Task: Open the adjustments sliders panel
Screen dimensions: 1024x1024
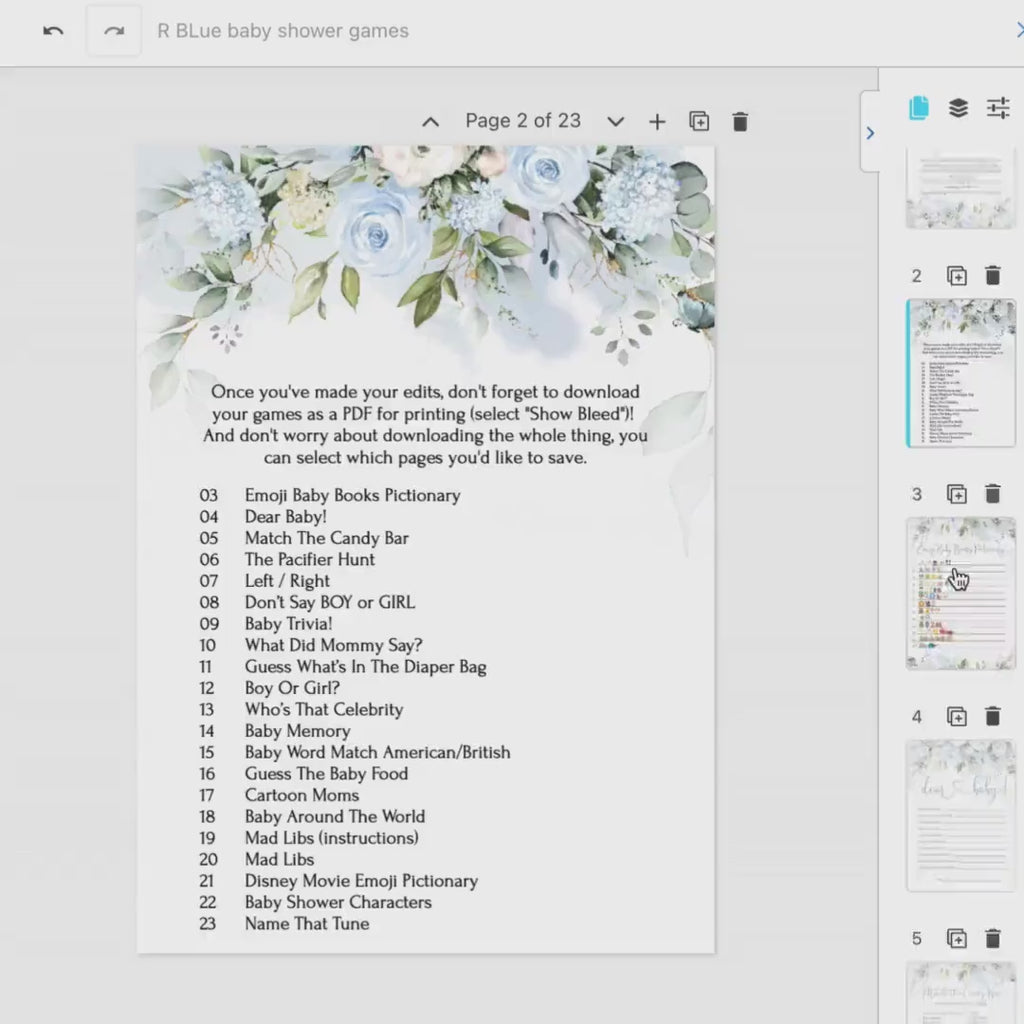Action: coord(997,107)
